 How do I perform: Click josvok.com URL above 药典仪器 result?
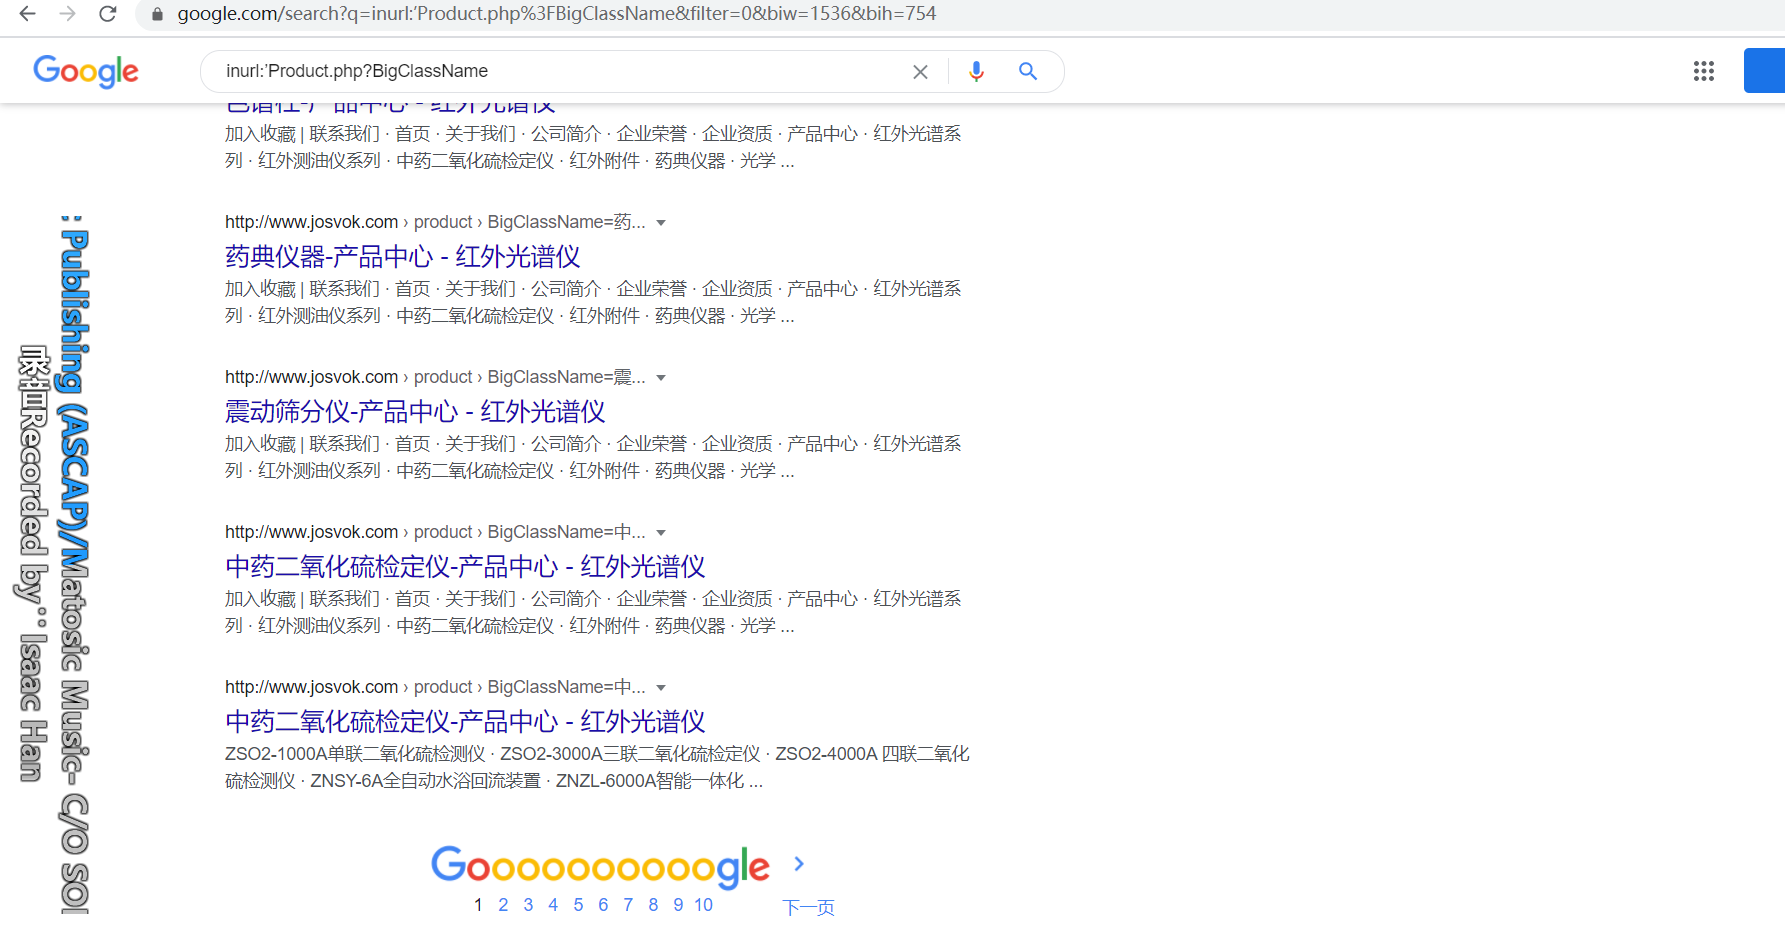(x=435, y=222)
